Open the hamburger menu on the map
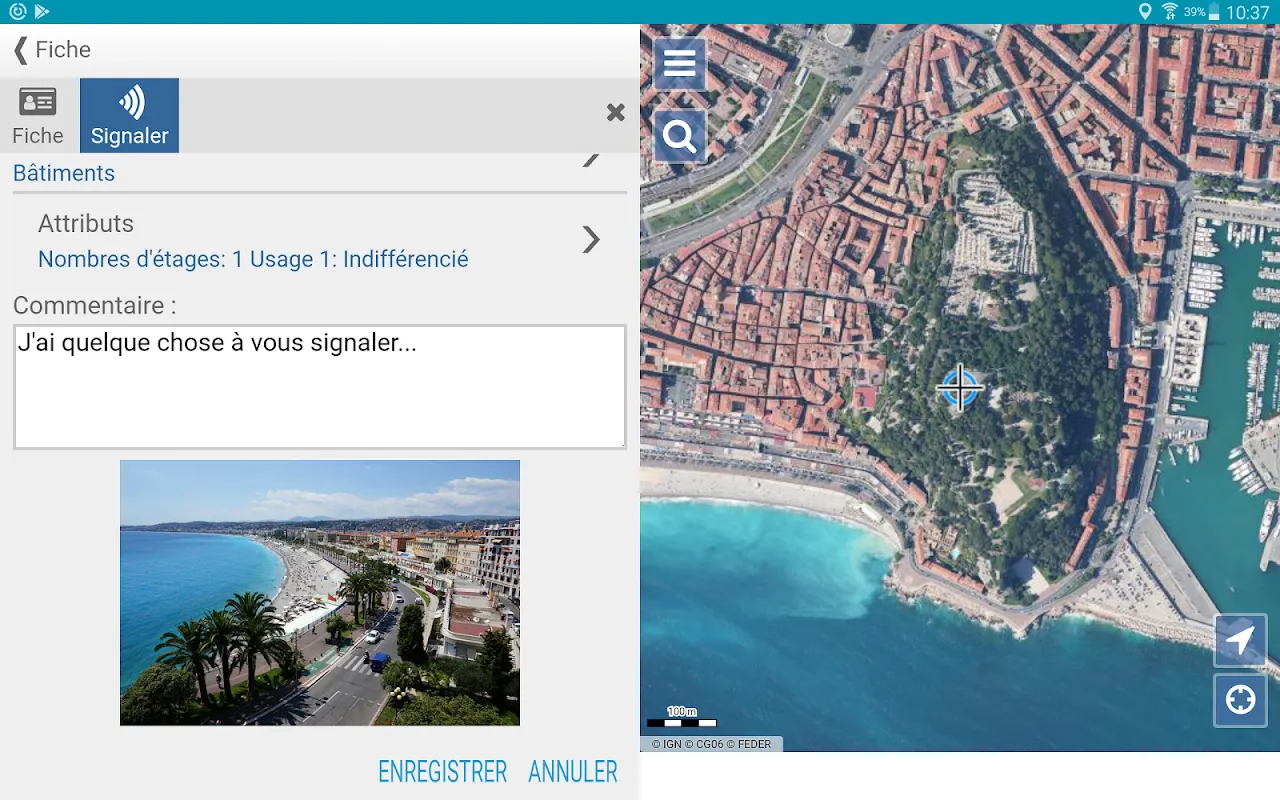The image size is (1280, 800). tap(680, 64)
